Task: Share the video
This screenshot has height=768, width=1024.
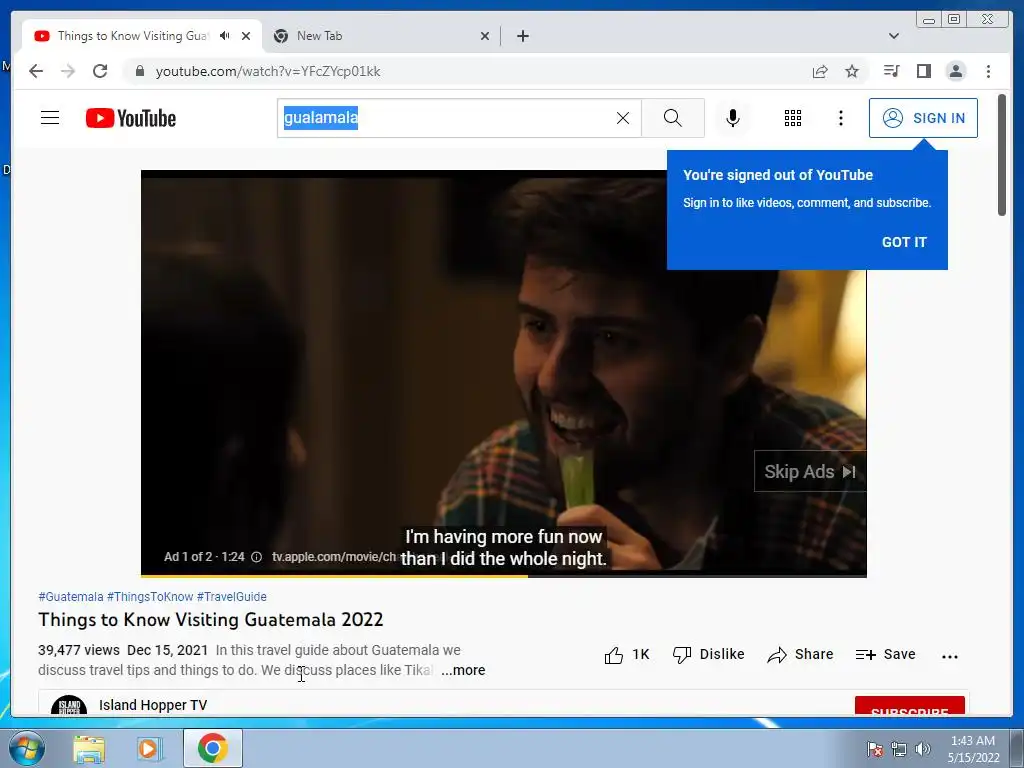Action: (800, 655)
